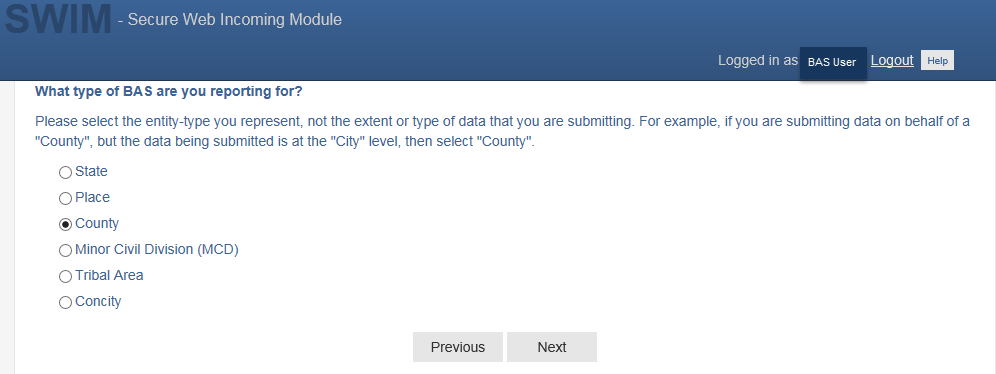Screen dimensions: 996x374
Task: Click the 'Minor Civil Division (MCD)' label text
Action: (157, 250)
